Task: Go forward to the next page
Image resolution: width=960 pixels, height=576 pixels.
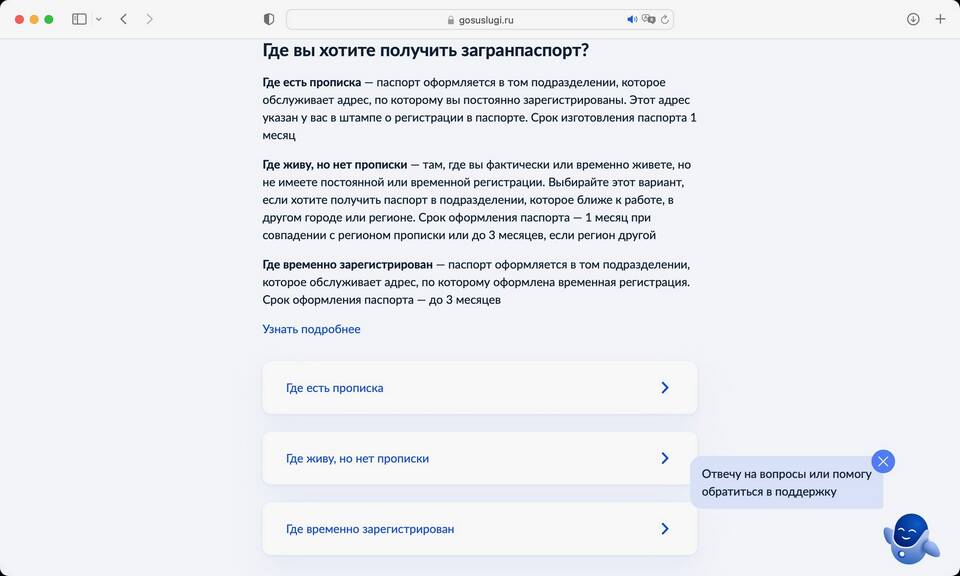Action: (x=150, y=19)
